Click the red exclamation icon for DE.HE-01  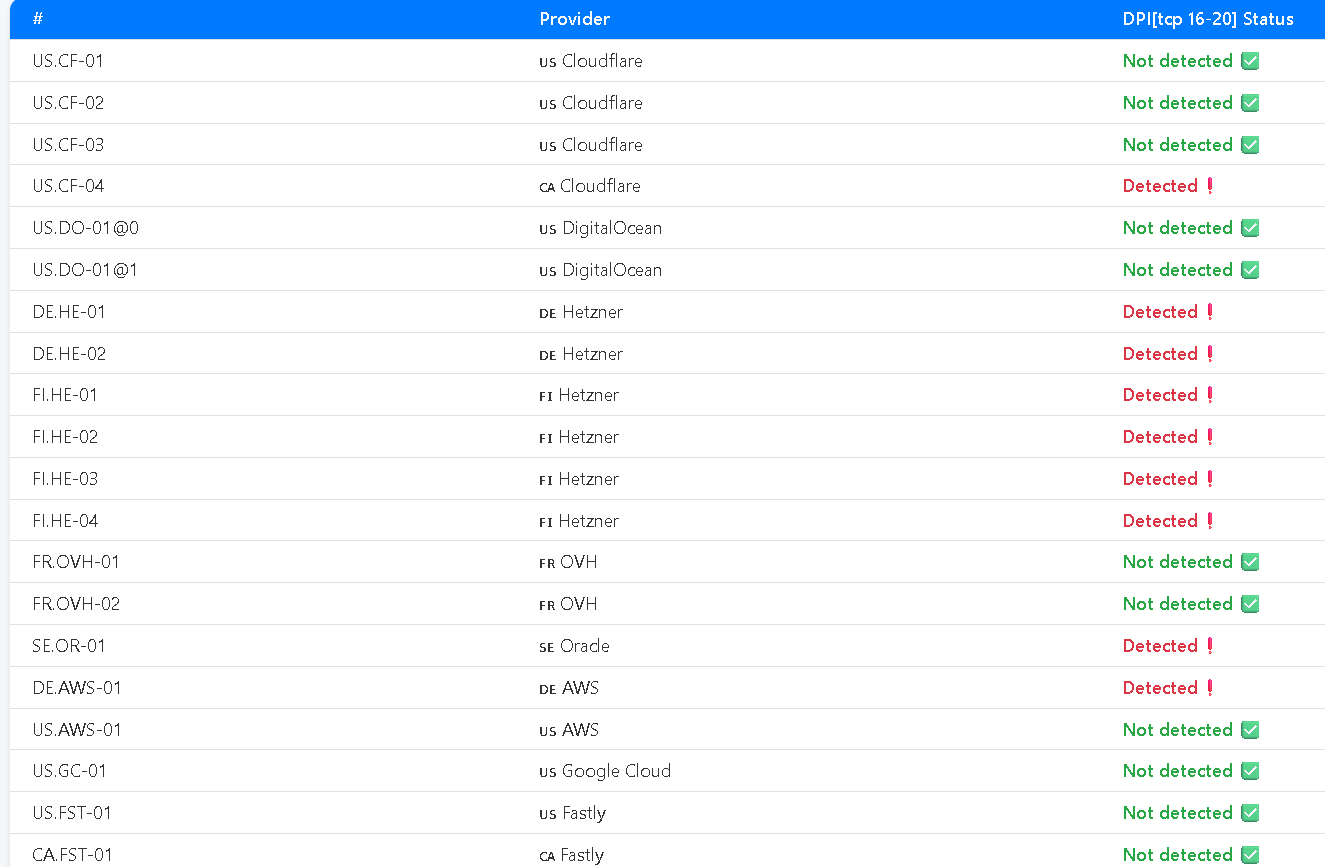[x=1210, y=312]
